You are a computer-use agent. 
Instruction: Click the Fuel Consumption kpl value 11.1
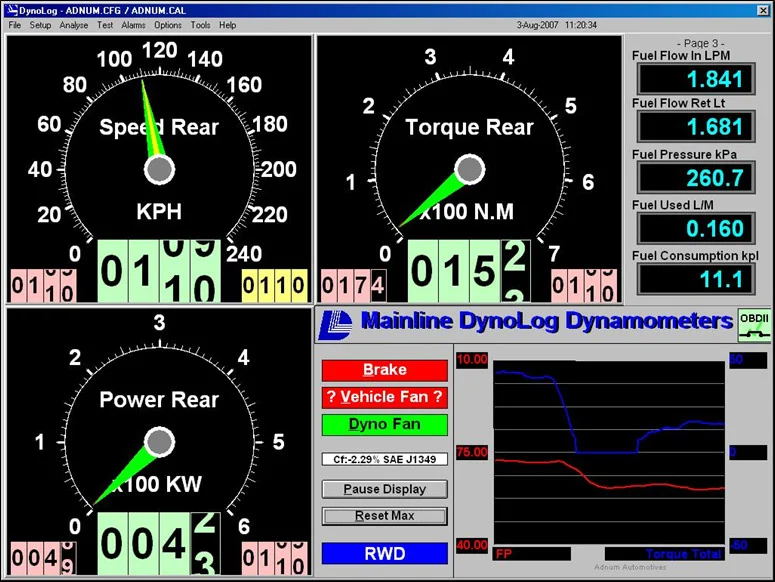(696, 279)
